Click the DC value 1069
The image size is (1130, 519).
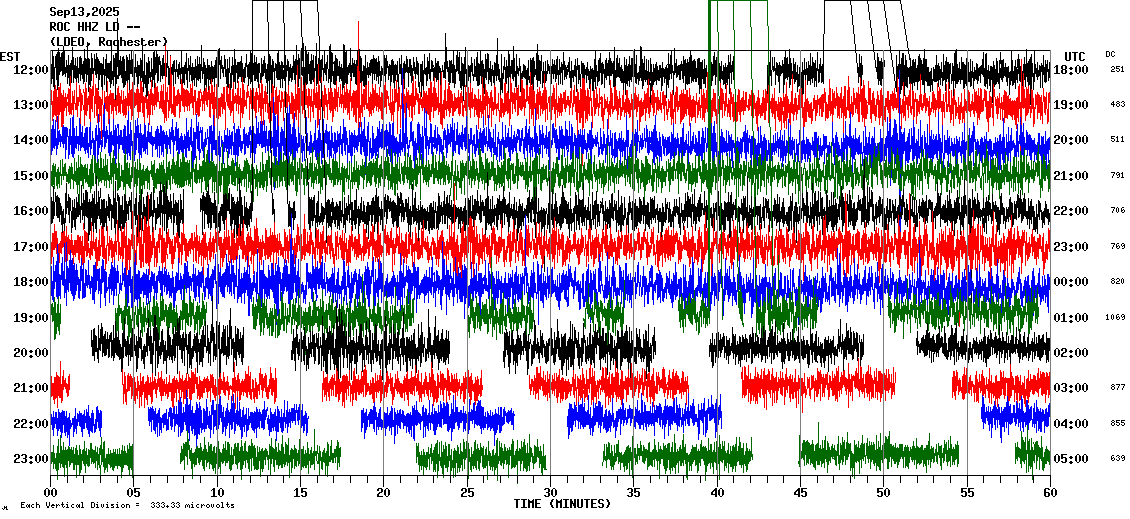click(1115, 318)
